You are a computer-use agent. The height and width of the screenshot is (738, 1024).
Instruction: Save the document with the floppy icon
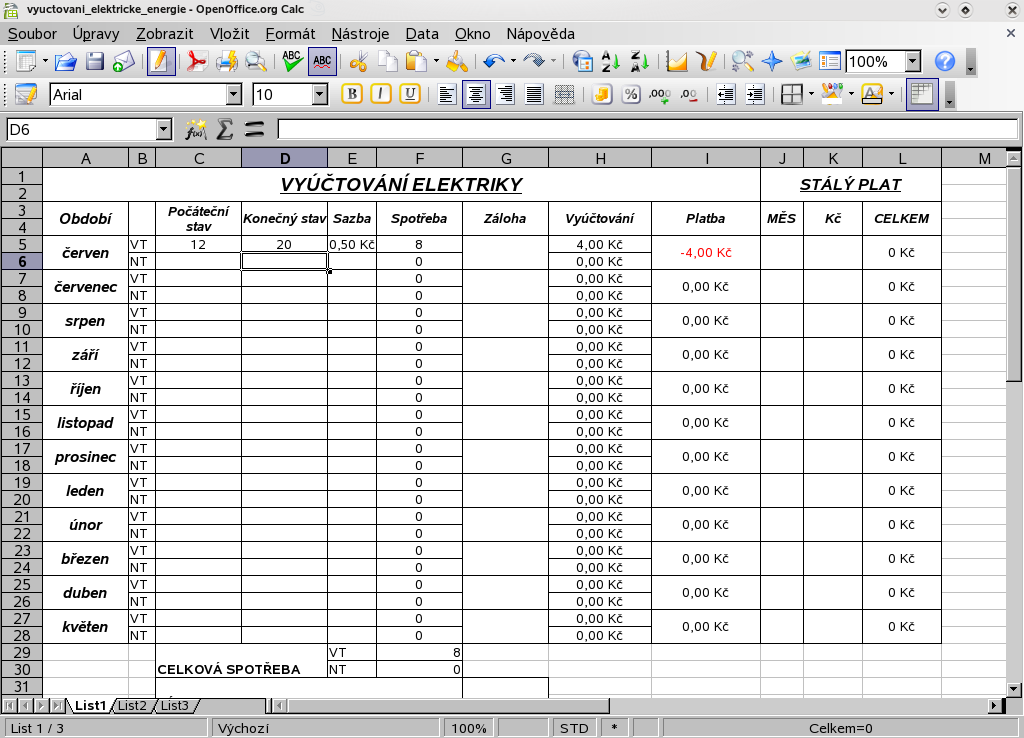[x=95, y=61]
